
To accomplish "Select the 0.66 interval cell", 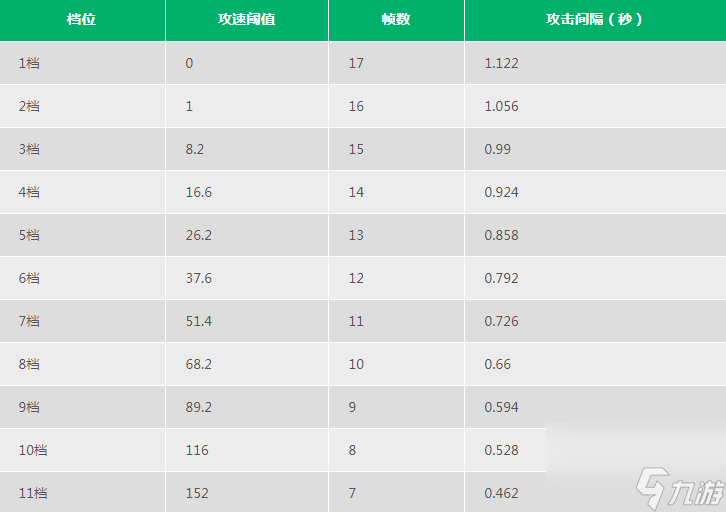I will click(498, 364).
